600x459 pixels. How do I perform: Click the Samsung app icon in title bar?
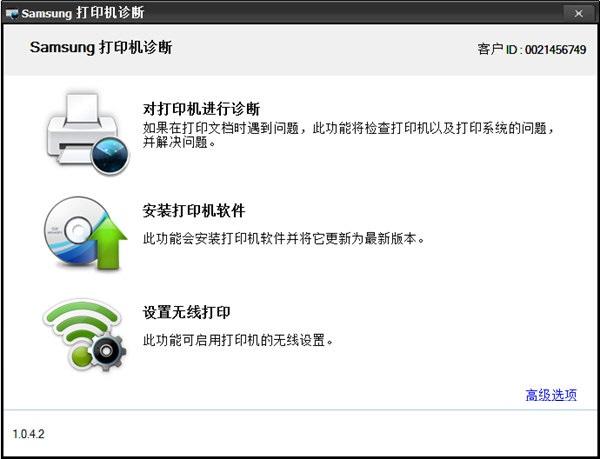[12, 14]
